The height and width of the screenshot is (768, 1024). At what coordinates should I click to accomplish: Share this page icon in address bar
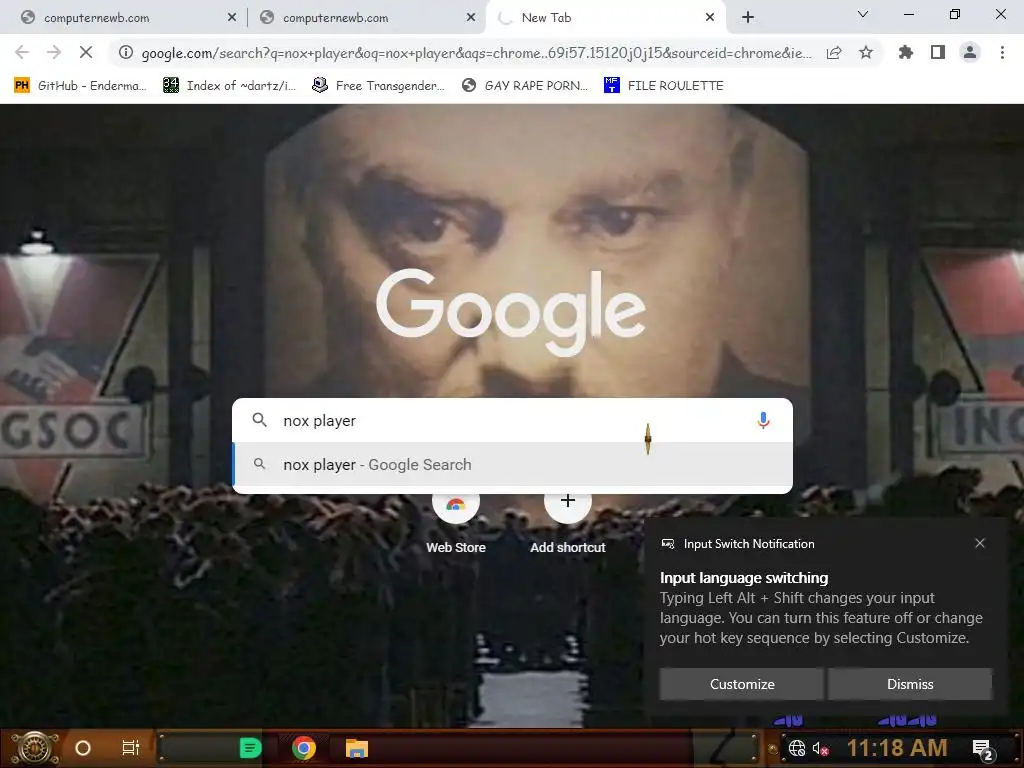coord(834,53)
